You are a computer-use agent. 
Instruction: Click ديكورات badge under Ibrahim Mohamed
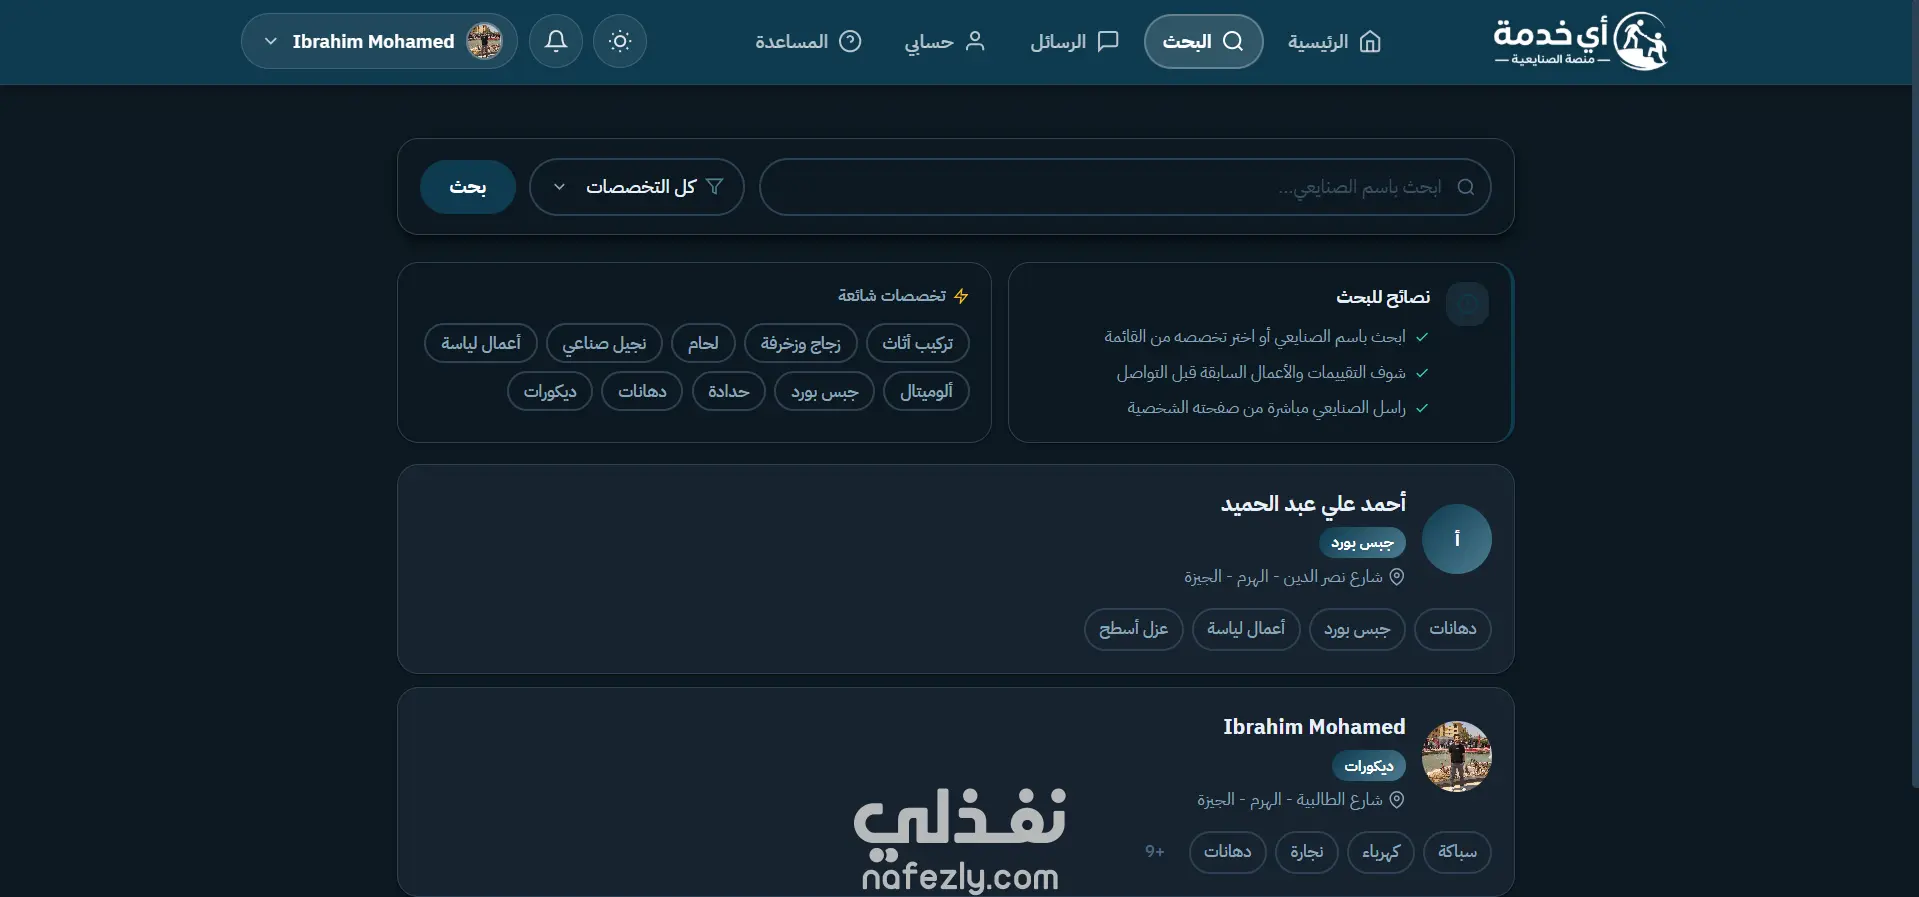1369,766
